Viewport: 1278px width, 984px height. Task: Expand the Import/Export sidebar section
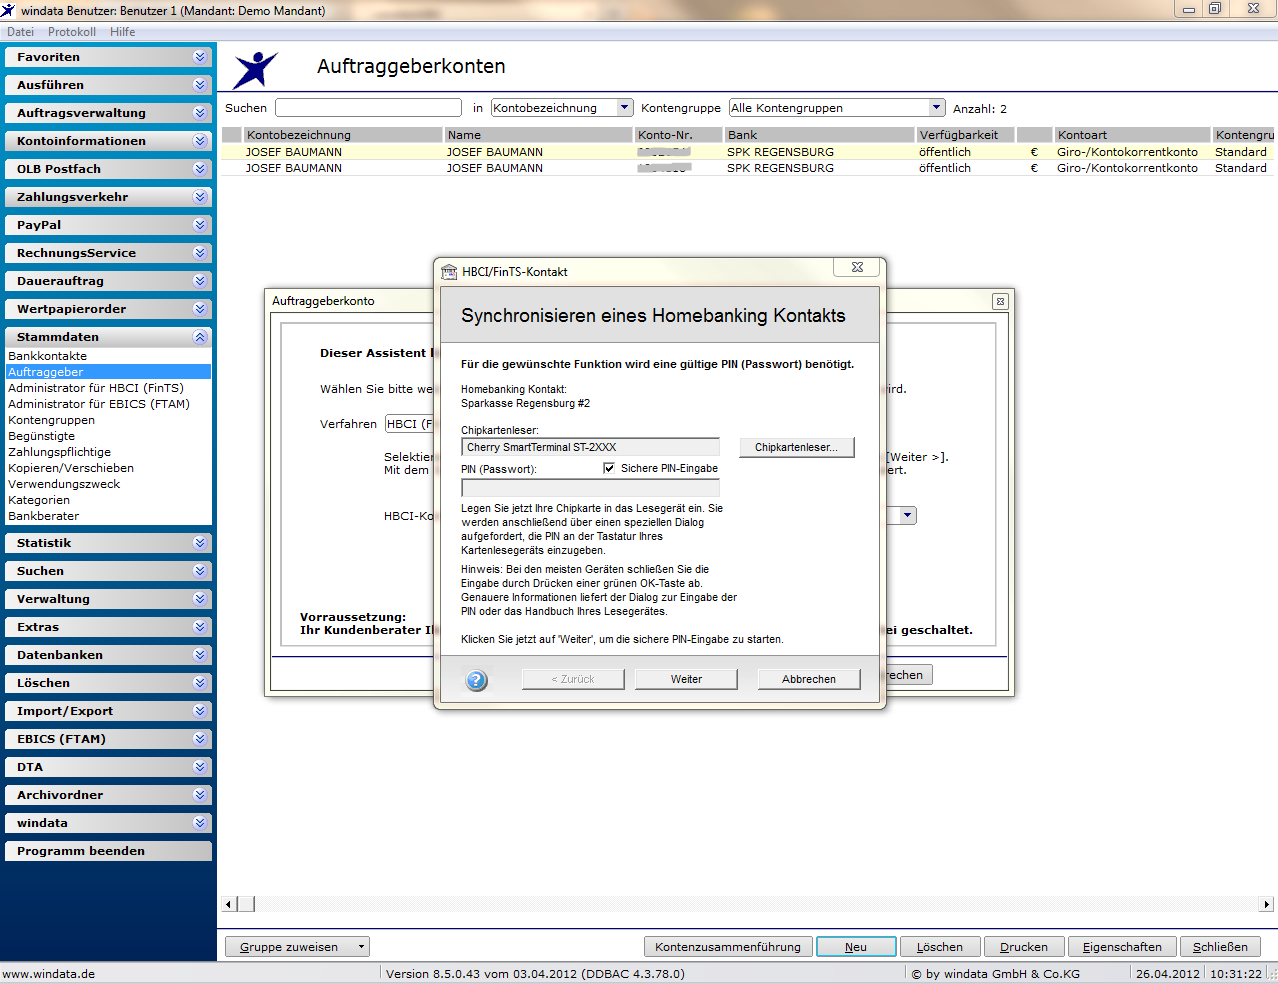click(109, 711)
